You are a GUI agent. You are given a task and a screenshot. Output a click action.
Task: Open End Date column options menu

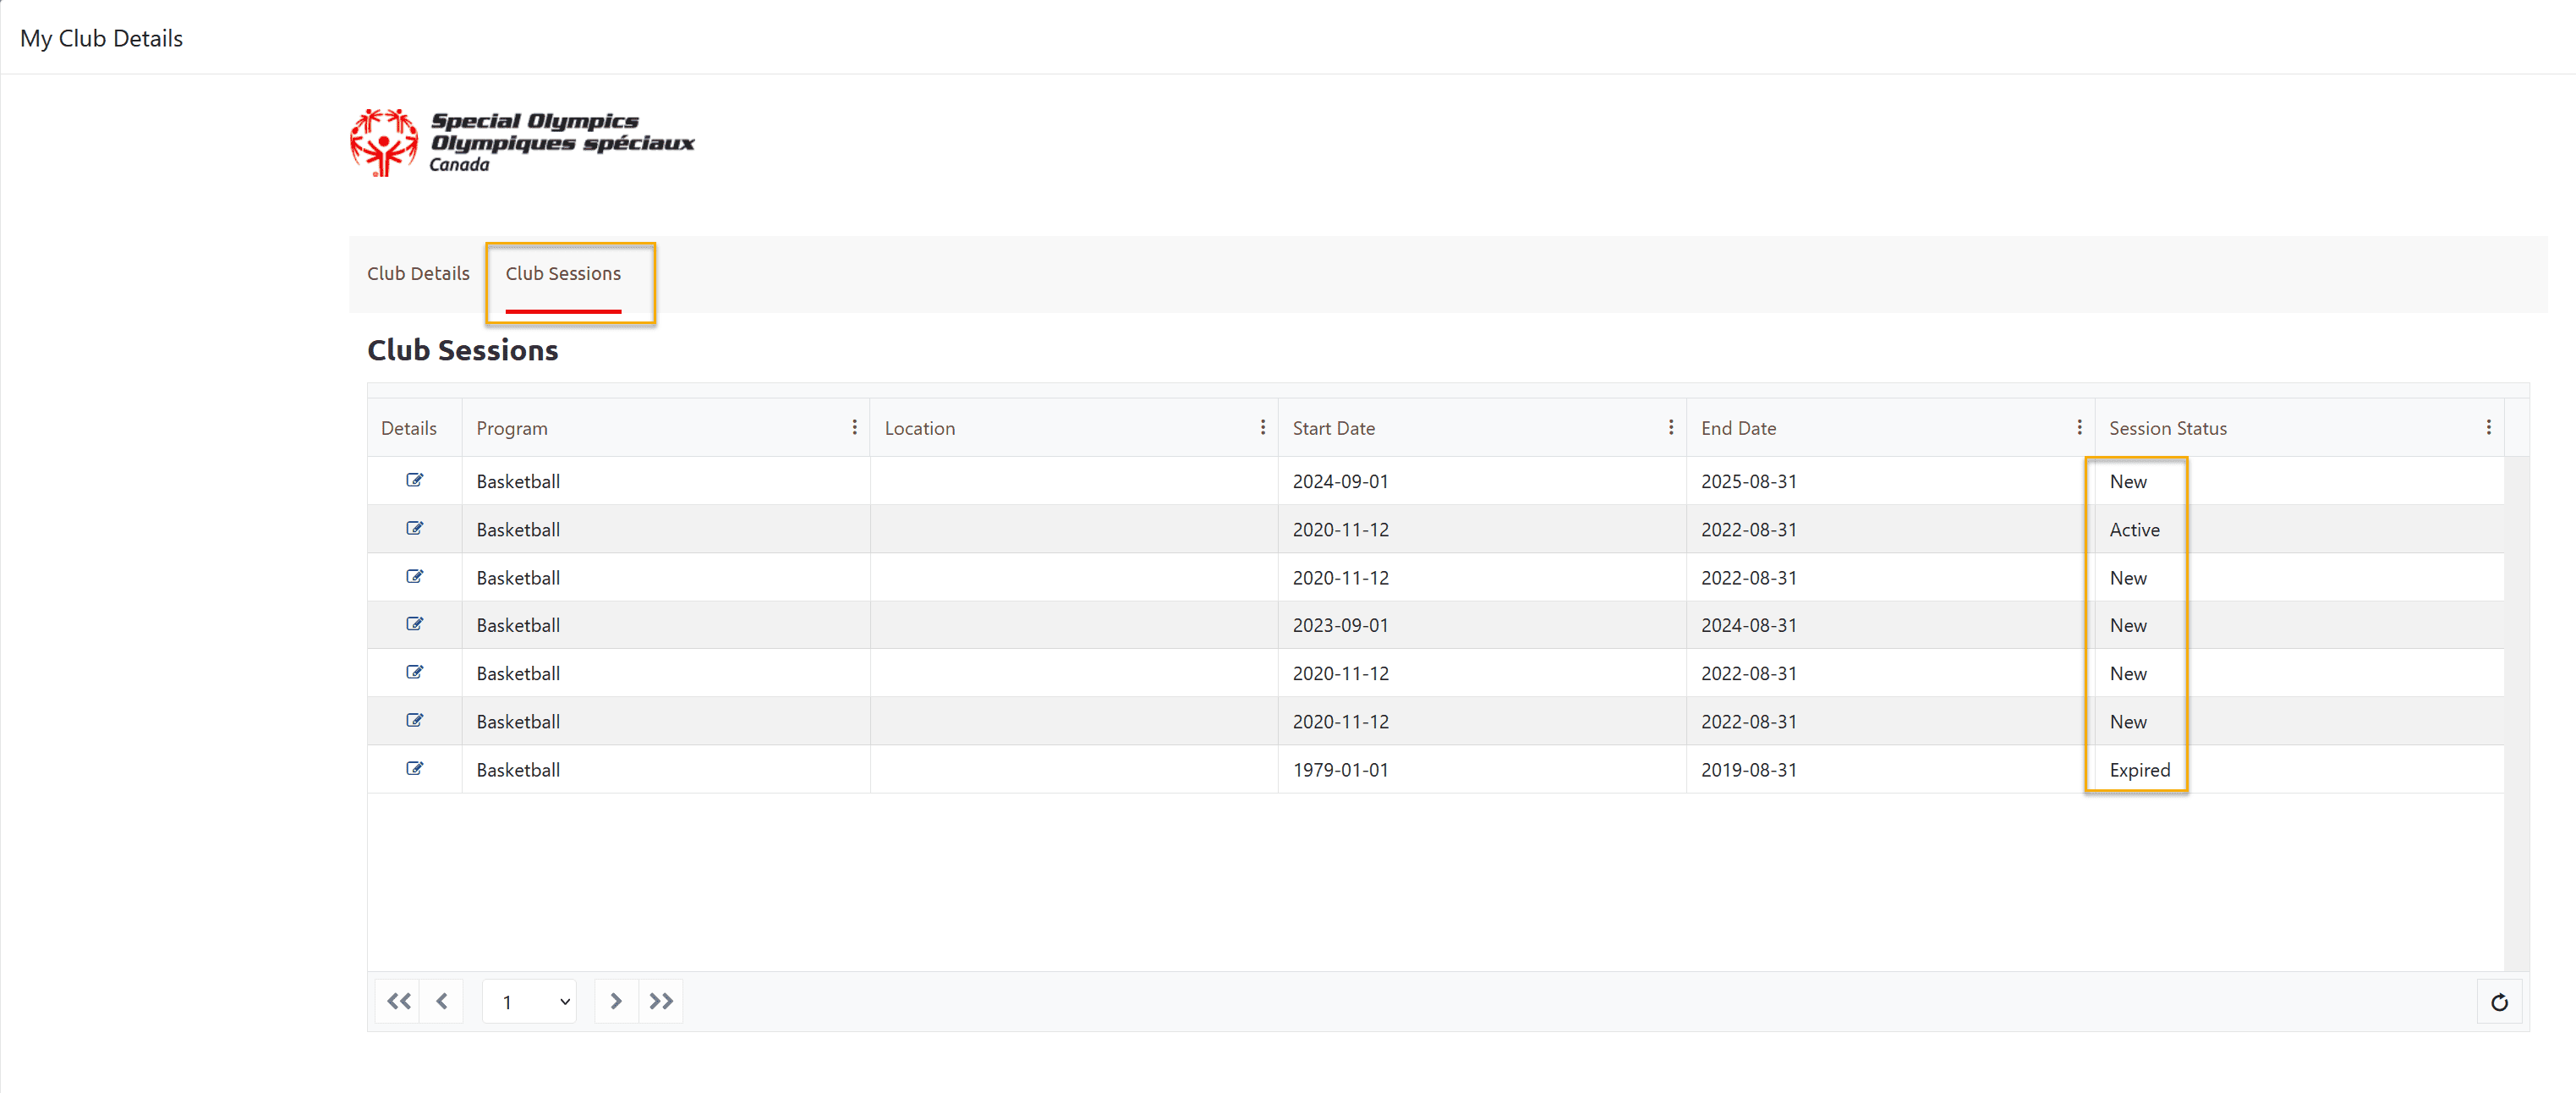[x=2079, y=427]
